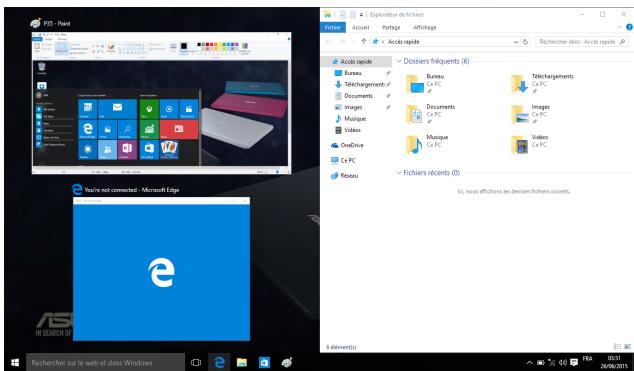Select the Documents folder icon in frequent folders
Image resolution: width=634 pixels, height=371 pixels.
coord(414,114)
